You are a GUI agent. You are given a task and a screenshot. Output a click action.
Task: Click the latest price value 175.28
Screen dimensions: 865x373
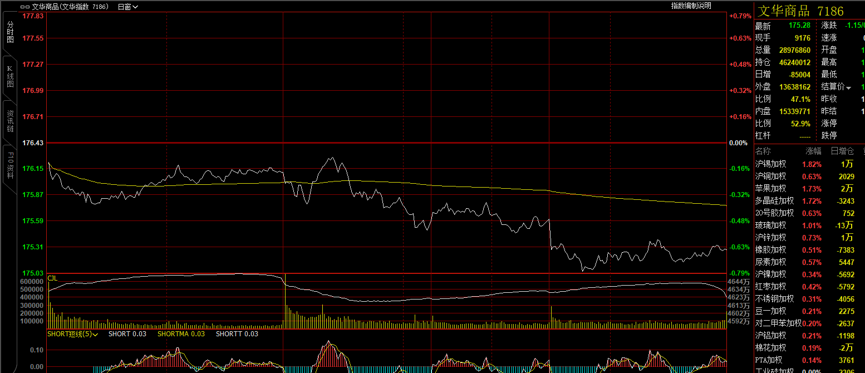pyautogui.click(x=799, y=26)
